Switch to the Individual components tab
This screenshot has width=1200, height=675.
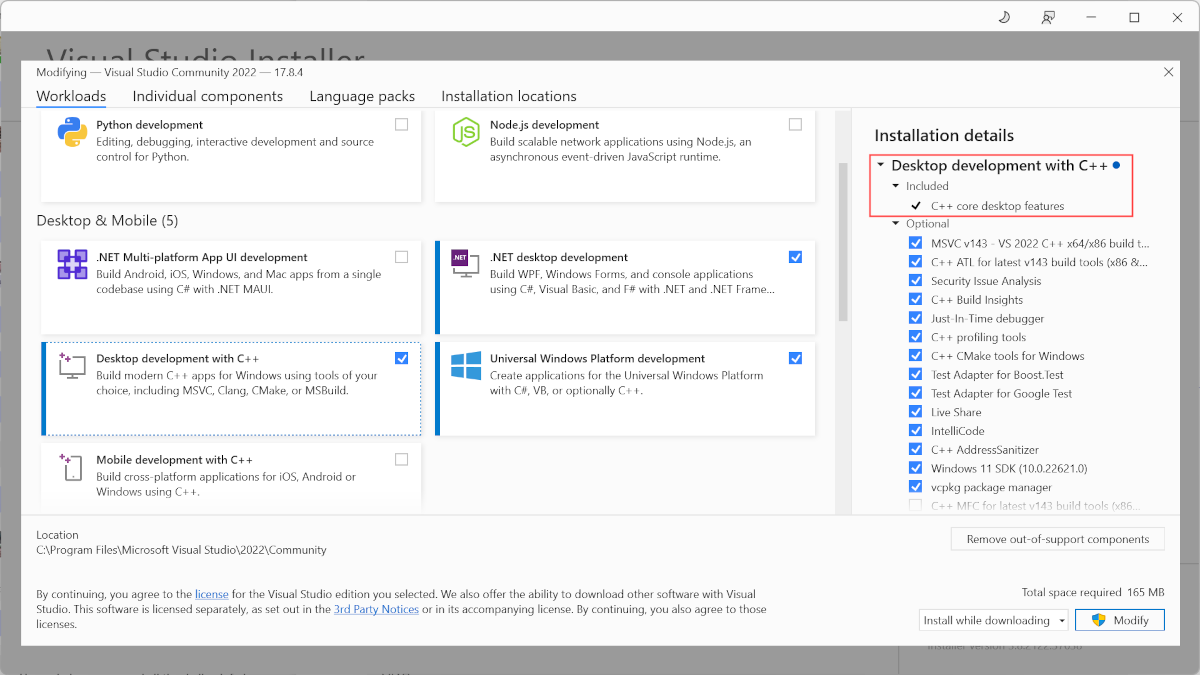click(x=207, y=96)
